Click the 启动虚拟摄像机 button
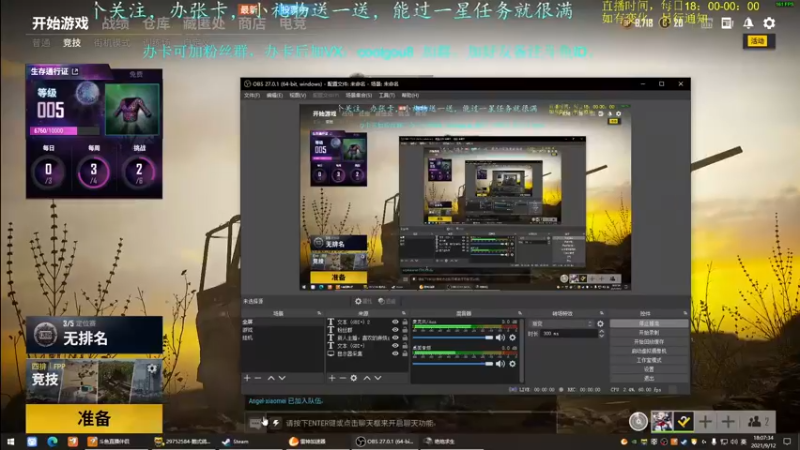This screenshot has height=450, width=800. click(648, 351)
